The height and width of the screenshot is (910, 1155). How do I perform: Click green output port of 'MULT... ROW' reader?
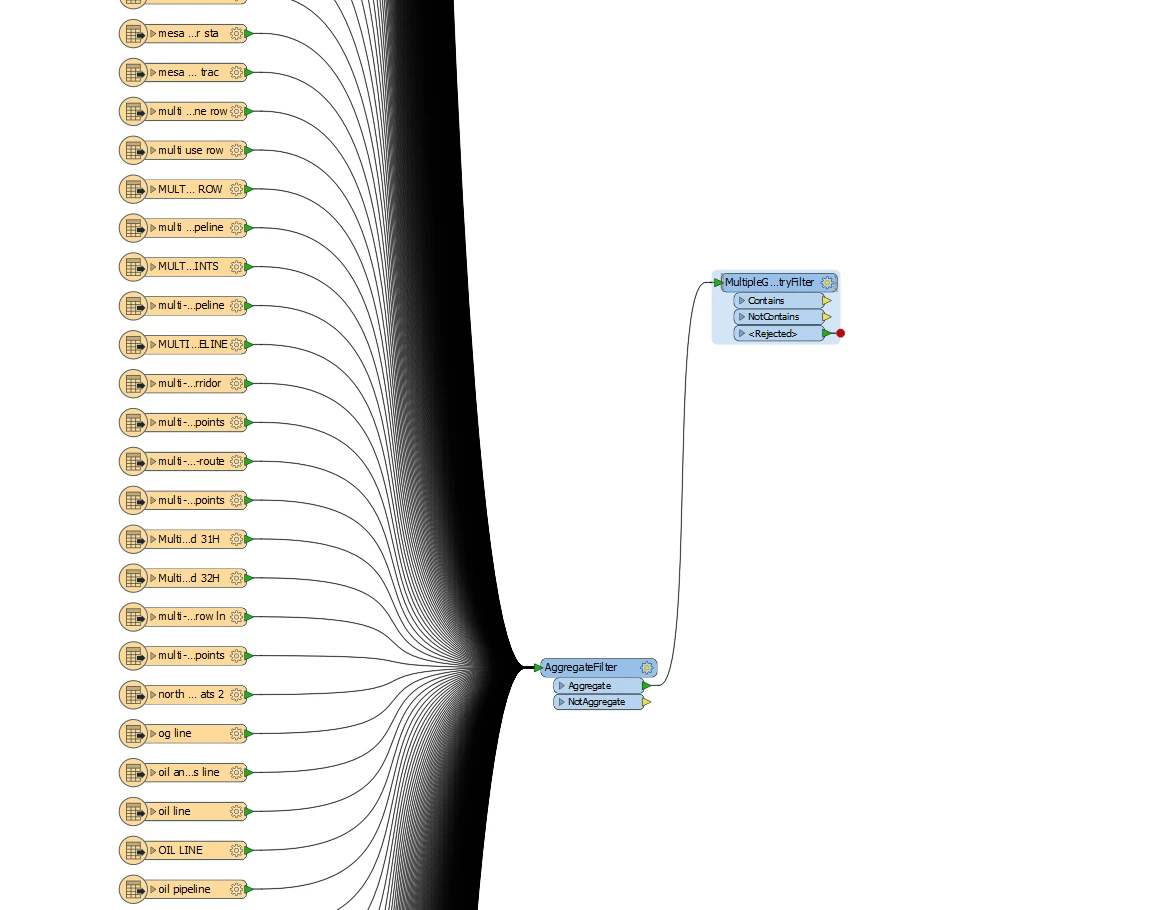248,189
